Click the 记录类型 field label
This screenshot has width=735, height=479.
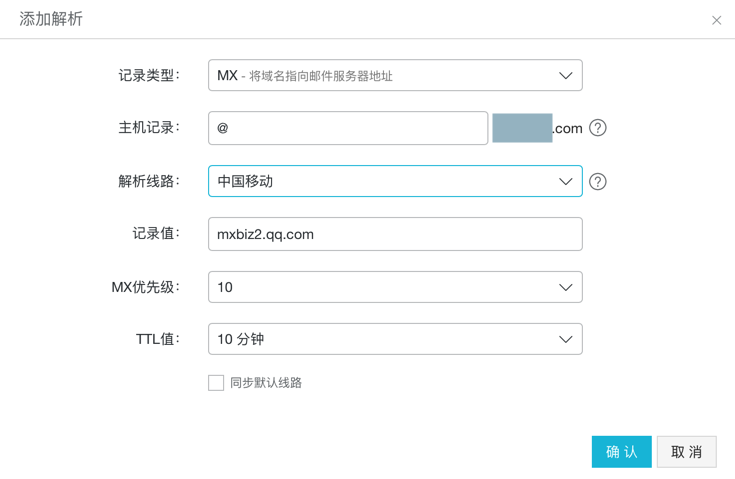(x=148, y=76)
